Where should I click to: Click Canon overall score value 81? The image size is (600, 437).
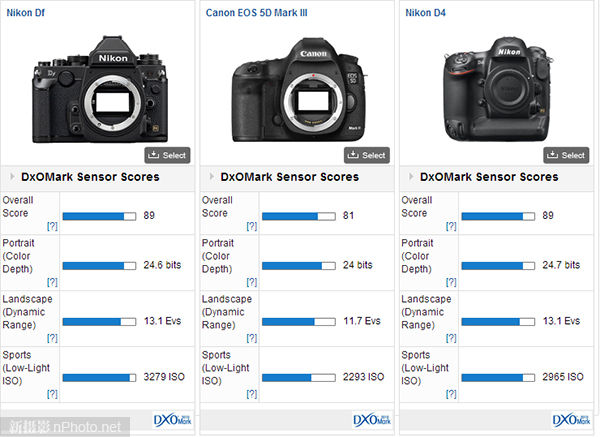348,215
